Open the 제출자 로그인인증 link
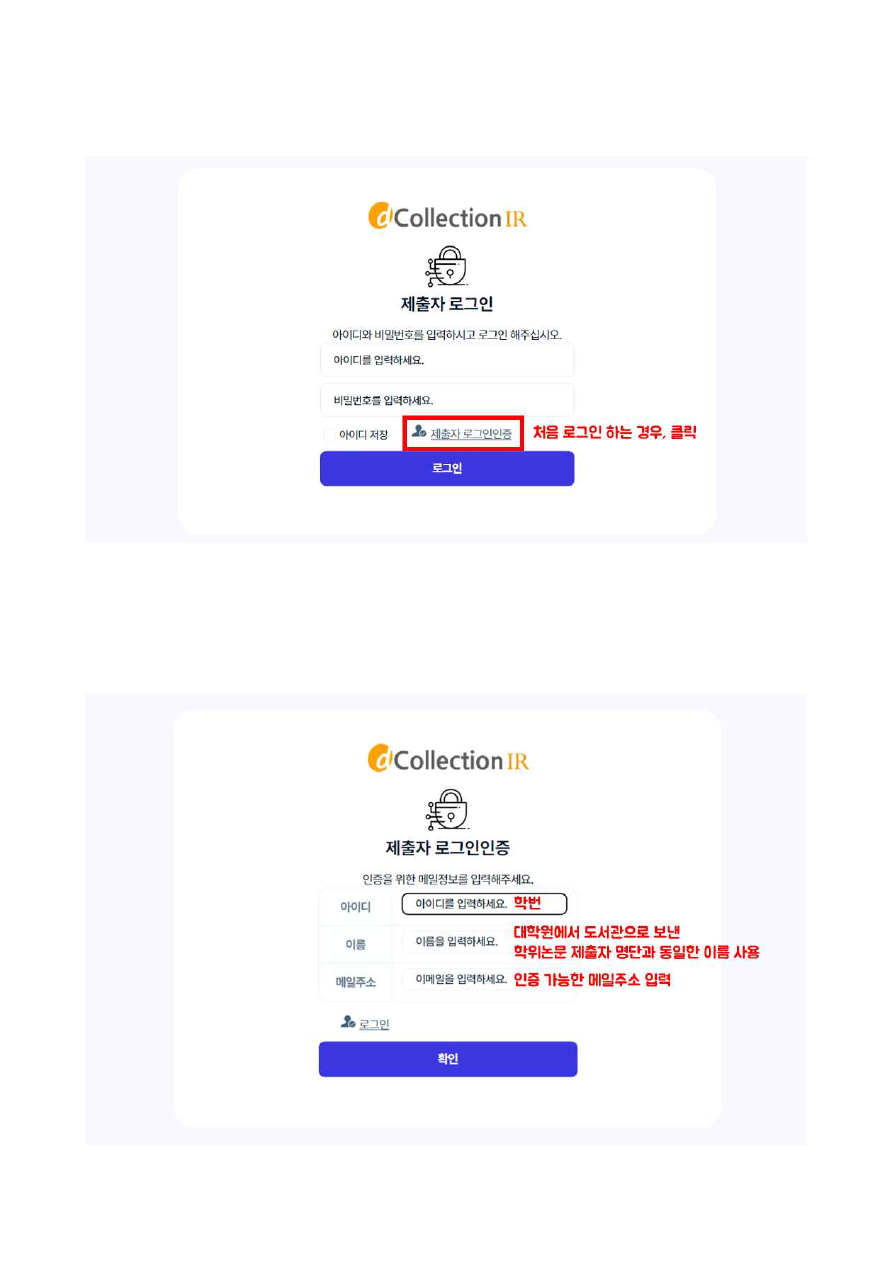The image size is (893, 1262). (x=471, y=434)
